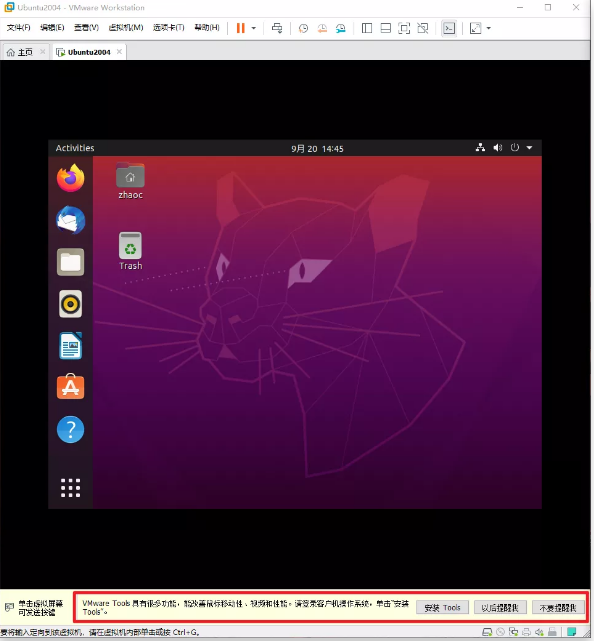Click the 以后提醒我 button
The height and width of the screenshot is (641, 594).
tap(500, 607)
